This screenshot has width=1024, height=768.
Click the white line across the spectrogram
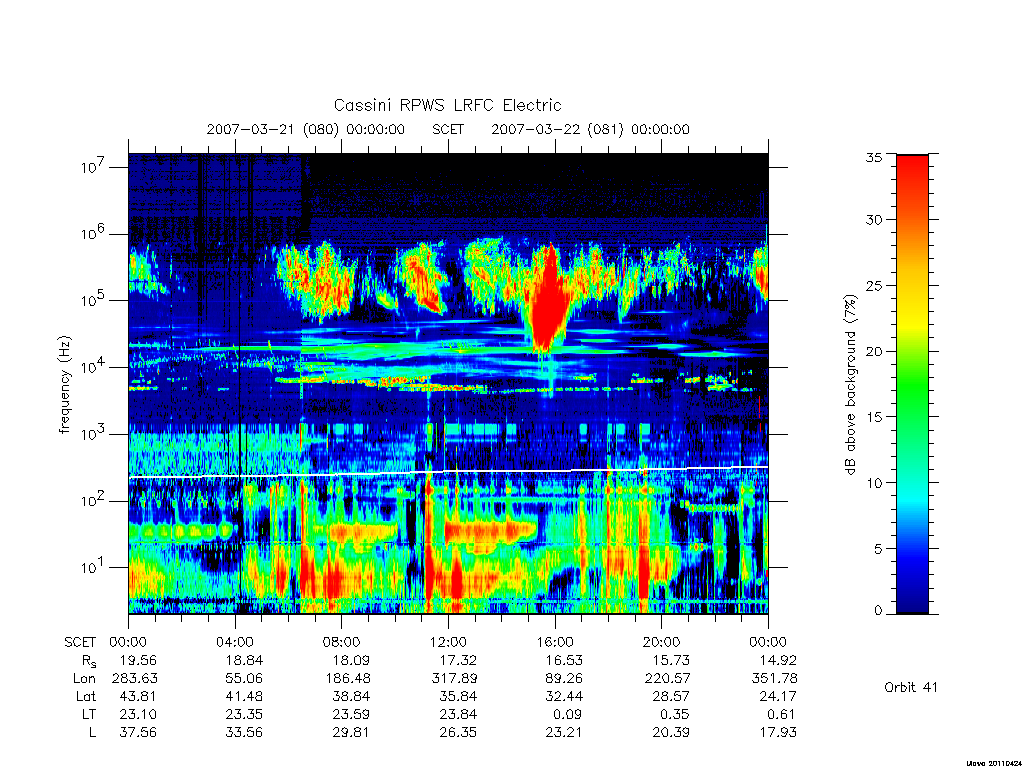[x=448, y=472]
